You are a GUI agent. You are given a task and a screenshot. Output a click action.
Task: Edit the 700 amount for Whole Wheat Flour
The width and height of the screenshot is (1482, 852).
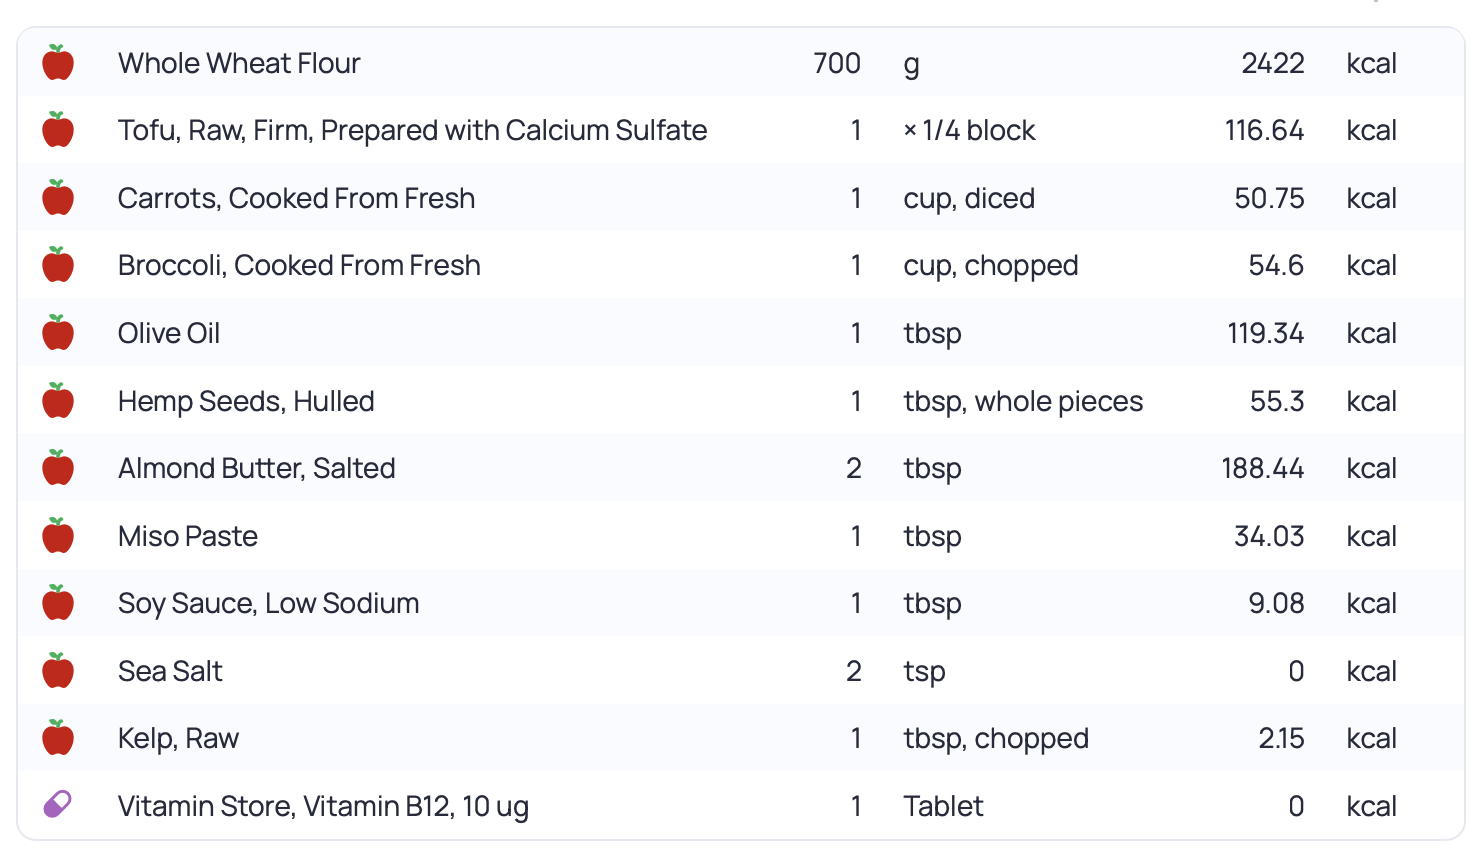tap(837, 63)
